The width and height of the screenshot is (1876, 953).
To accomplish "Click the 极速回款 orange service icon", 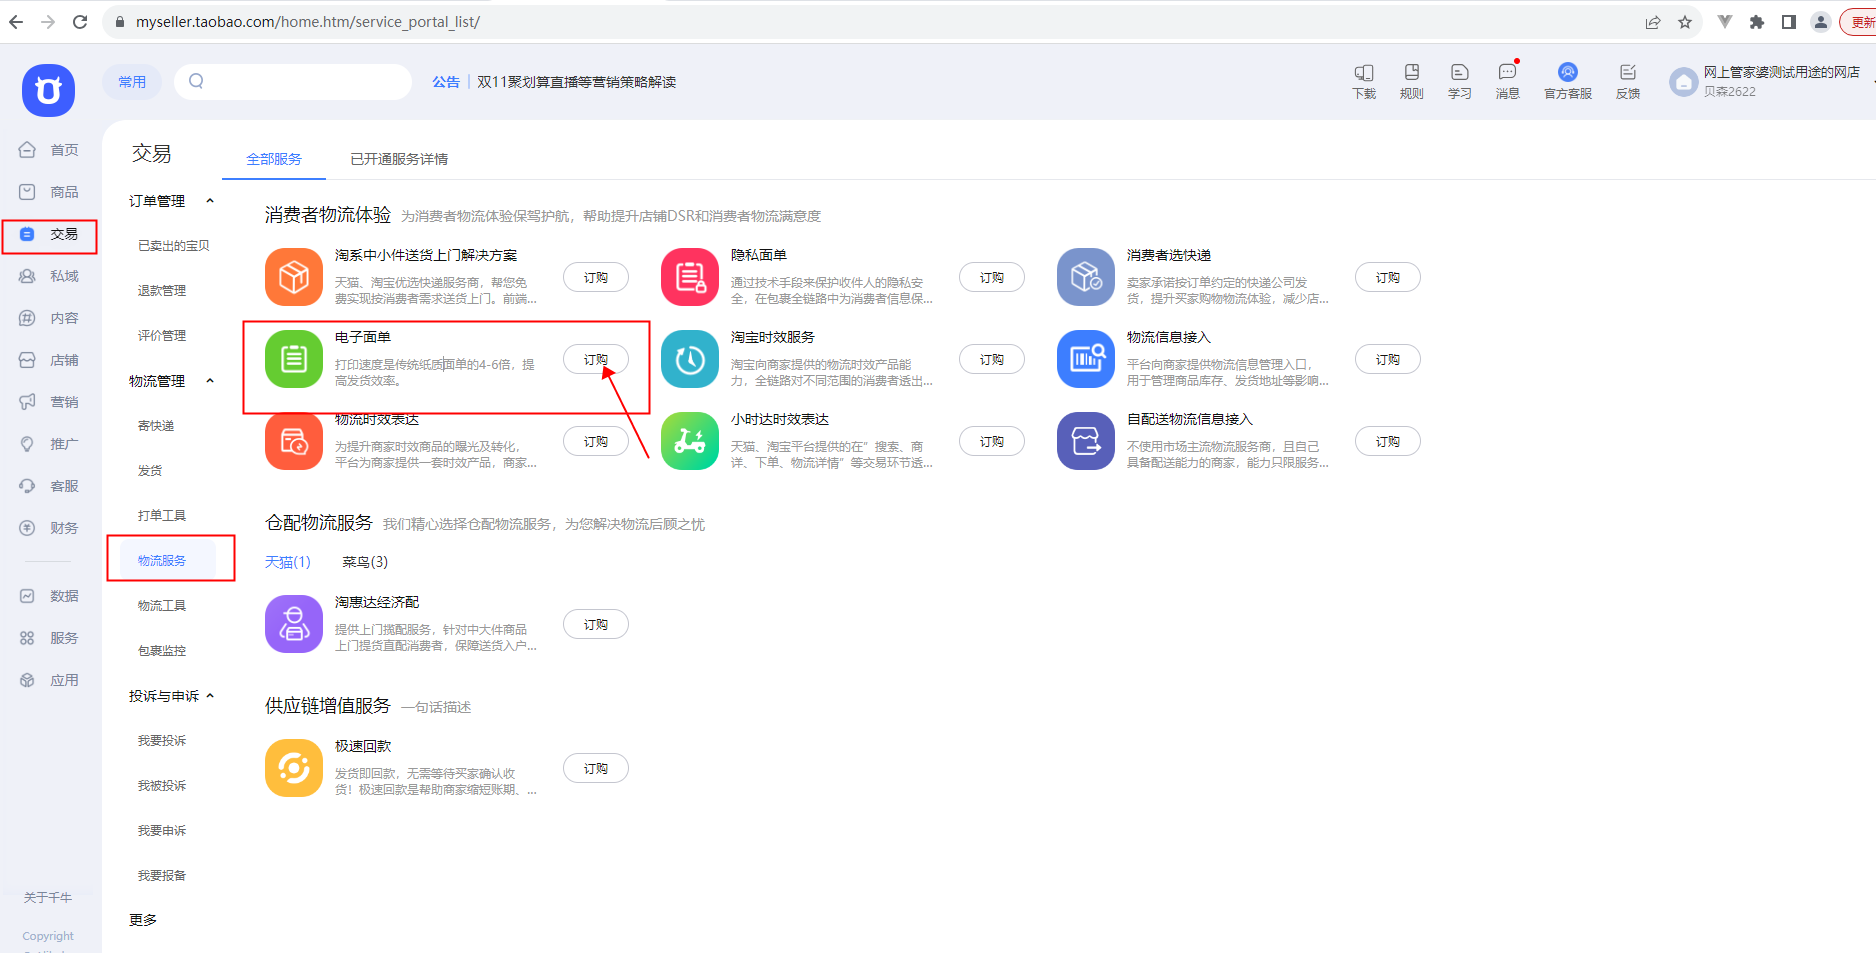I will [x=293, y=768].
